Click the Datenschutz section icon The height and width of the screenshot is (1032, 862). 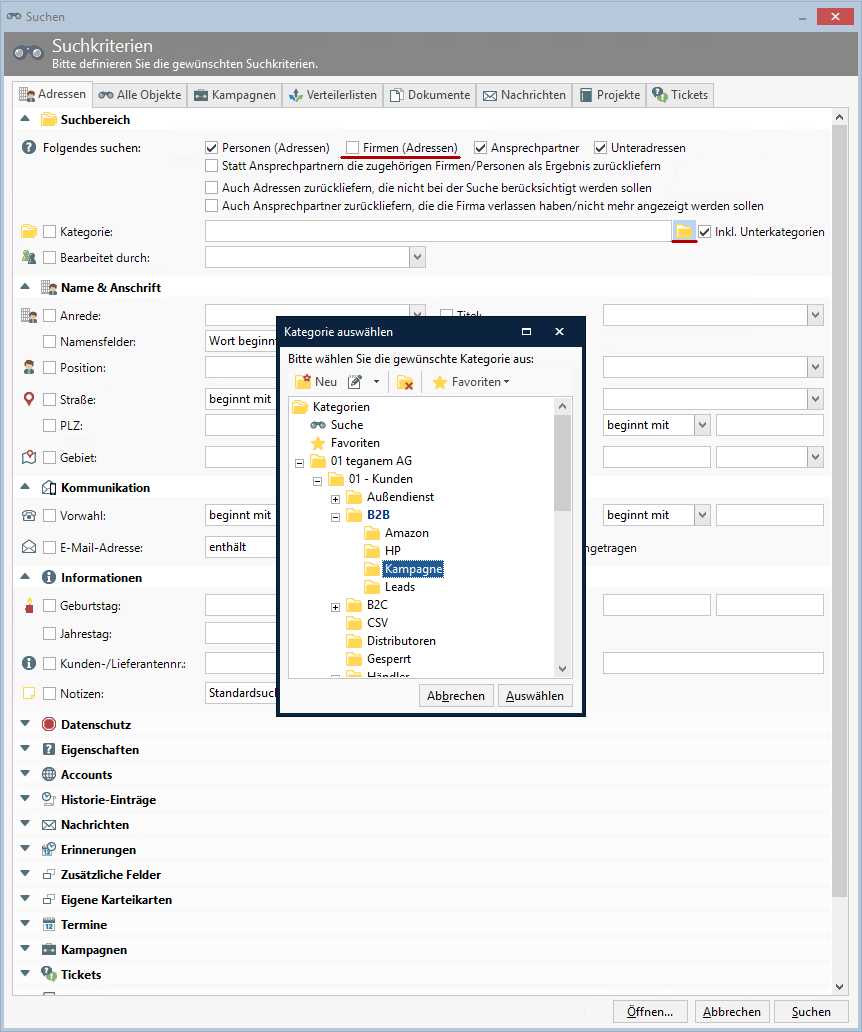(49, 725)
